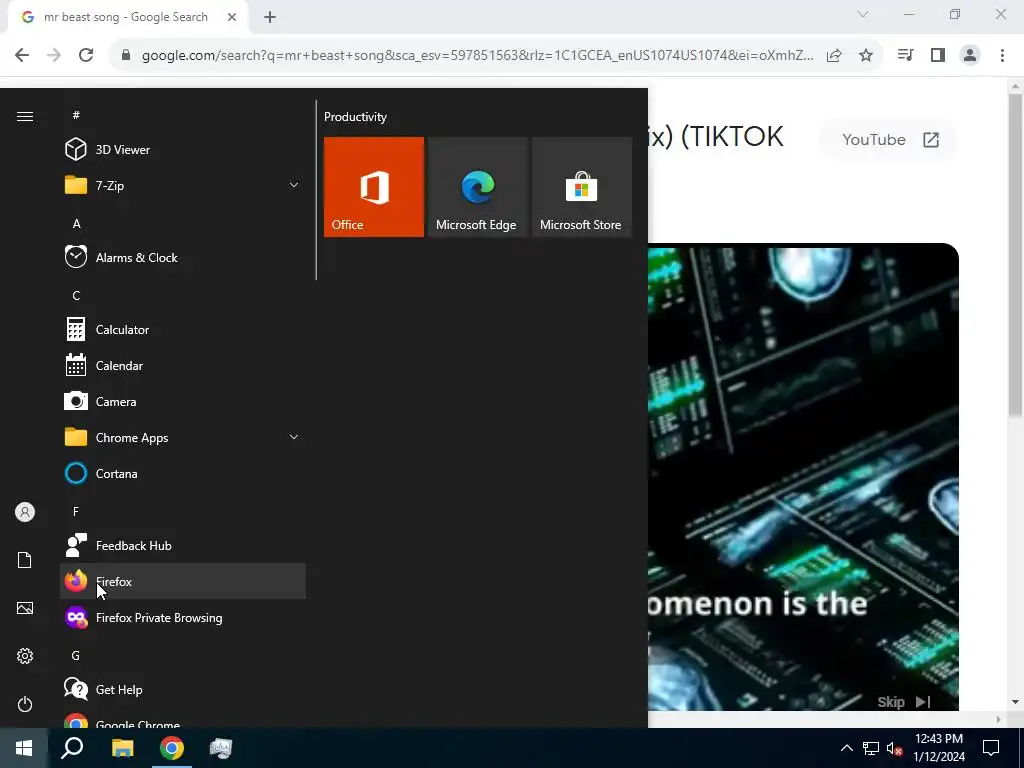Jump to letter group 'G'
This screenshot has height=768, width=1024.
(76, 655)
